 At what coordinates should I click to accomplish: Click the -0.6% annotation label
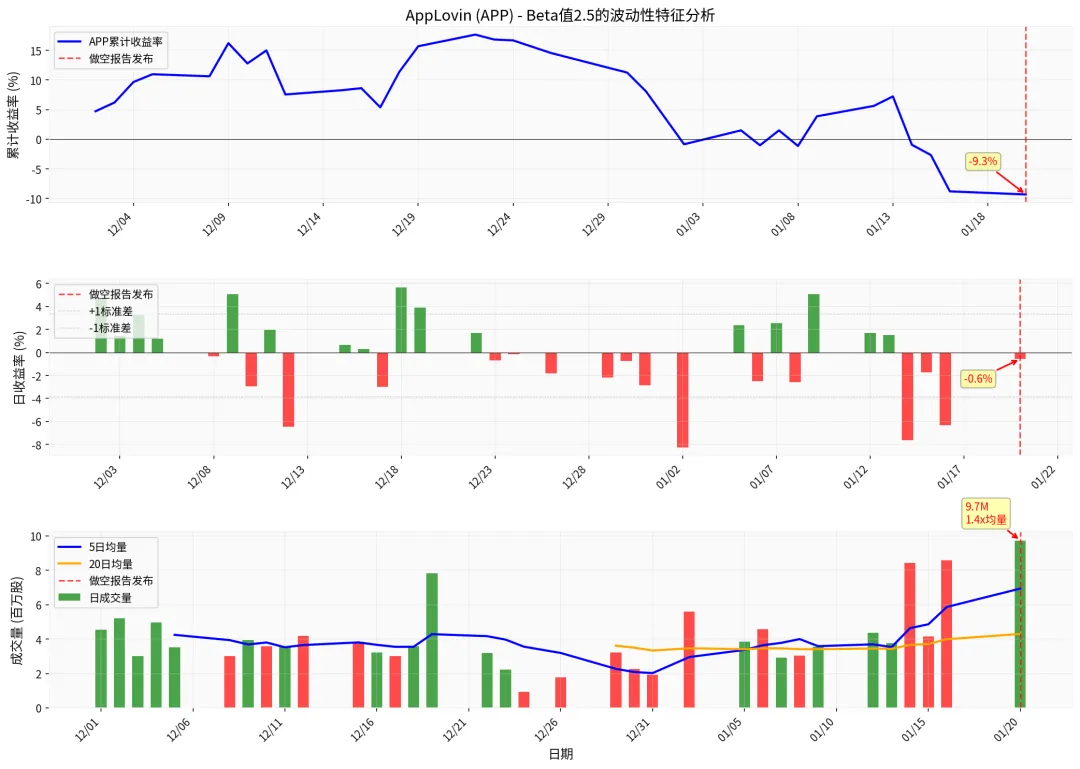[978, 379]
